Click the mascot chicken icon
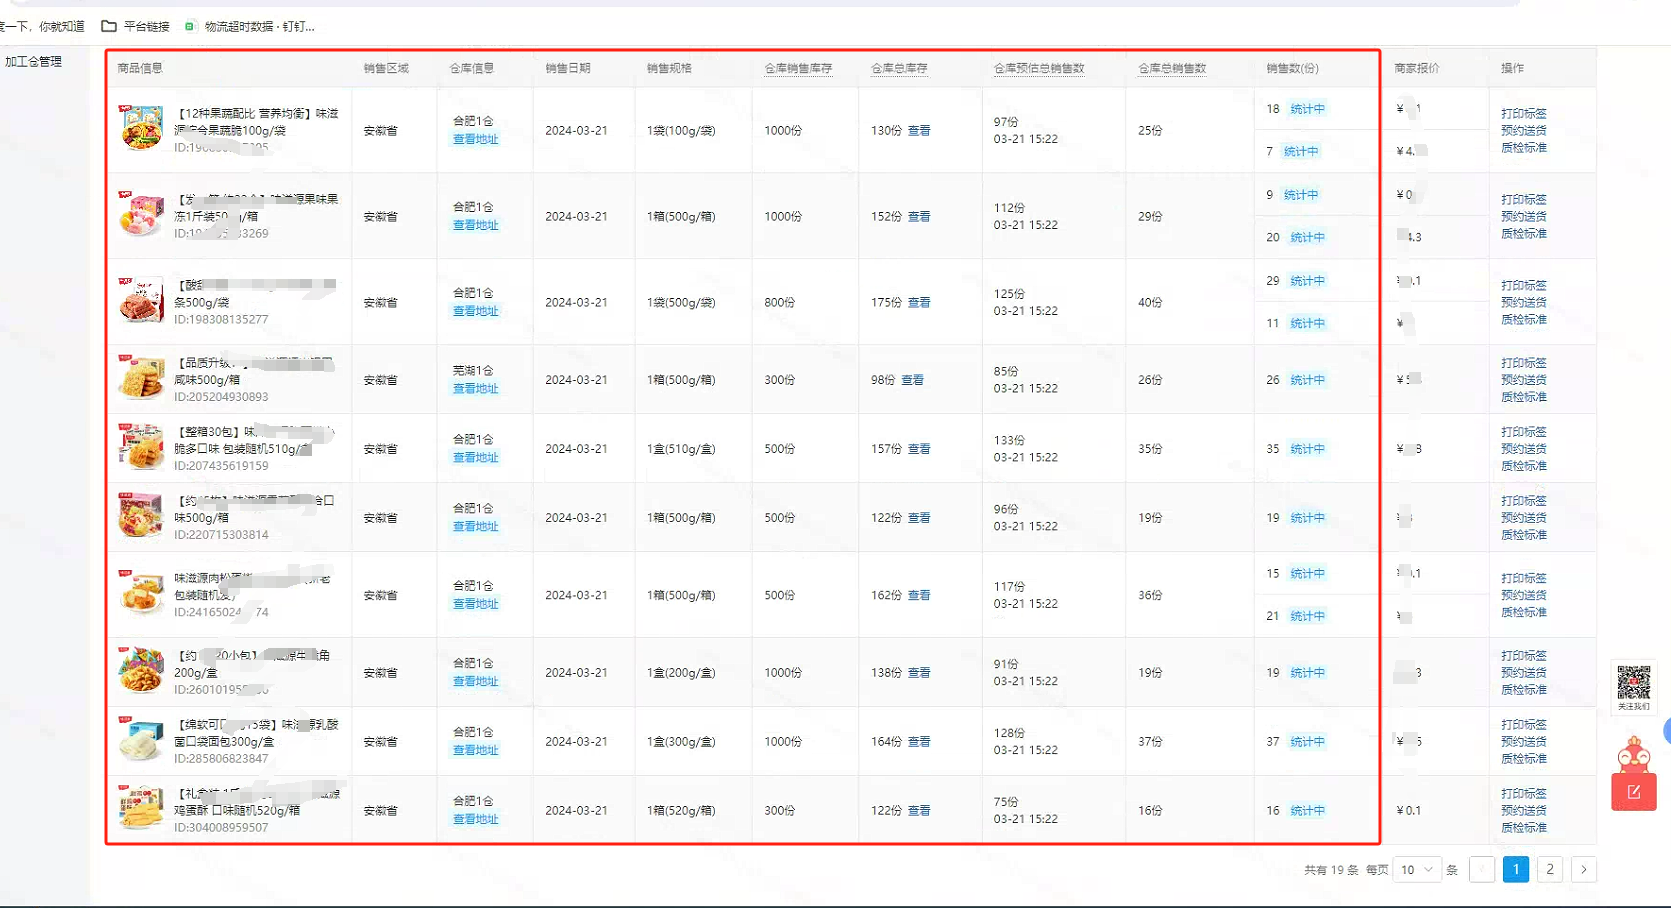The width and height of the screenshot is (1671, 908). [1633, 754]
